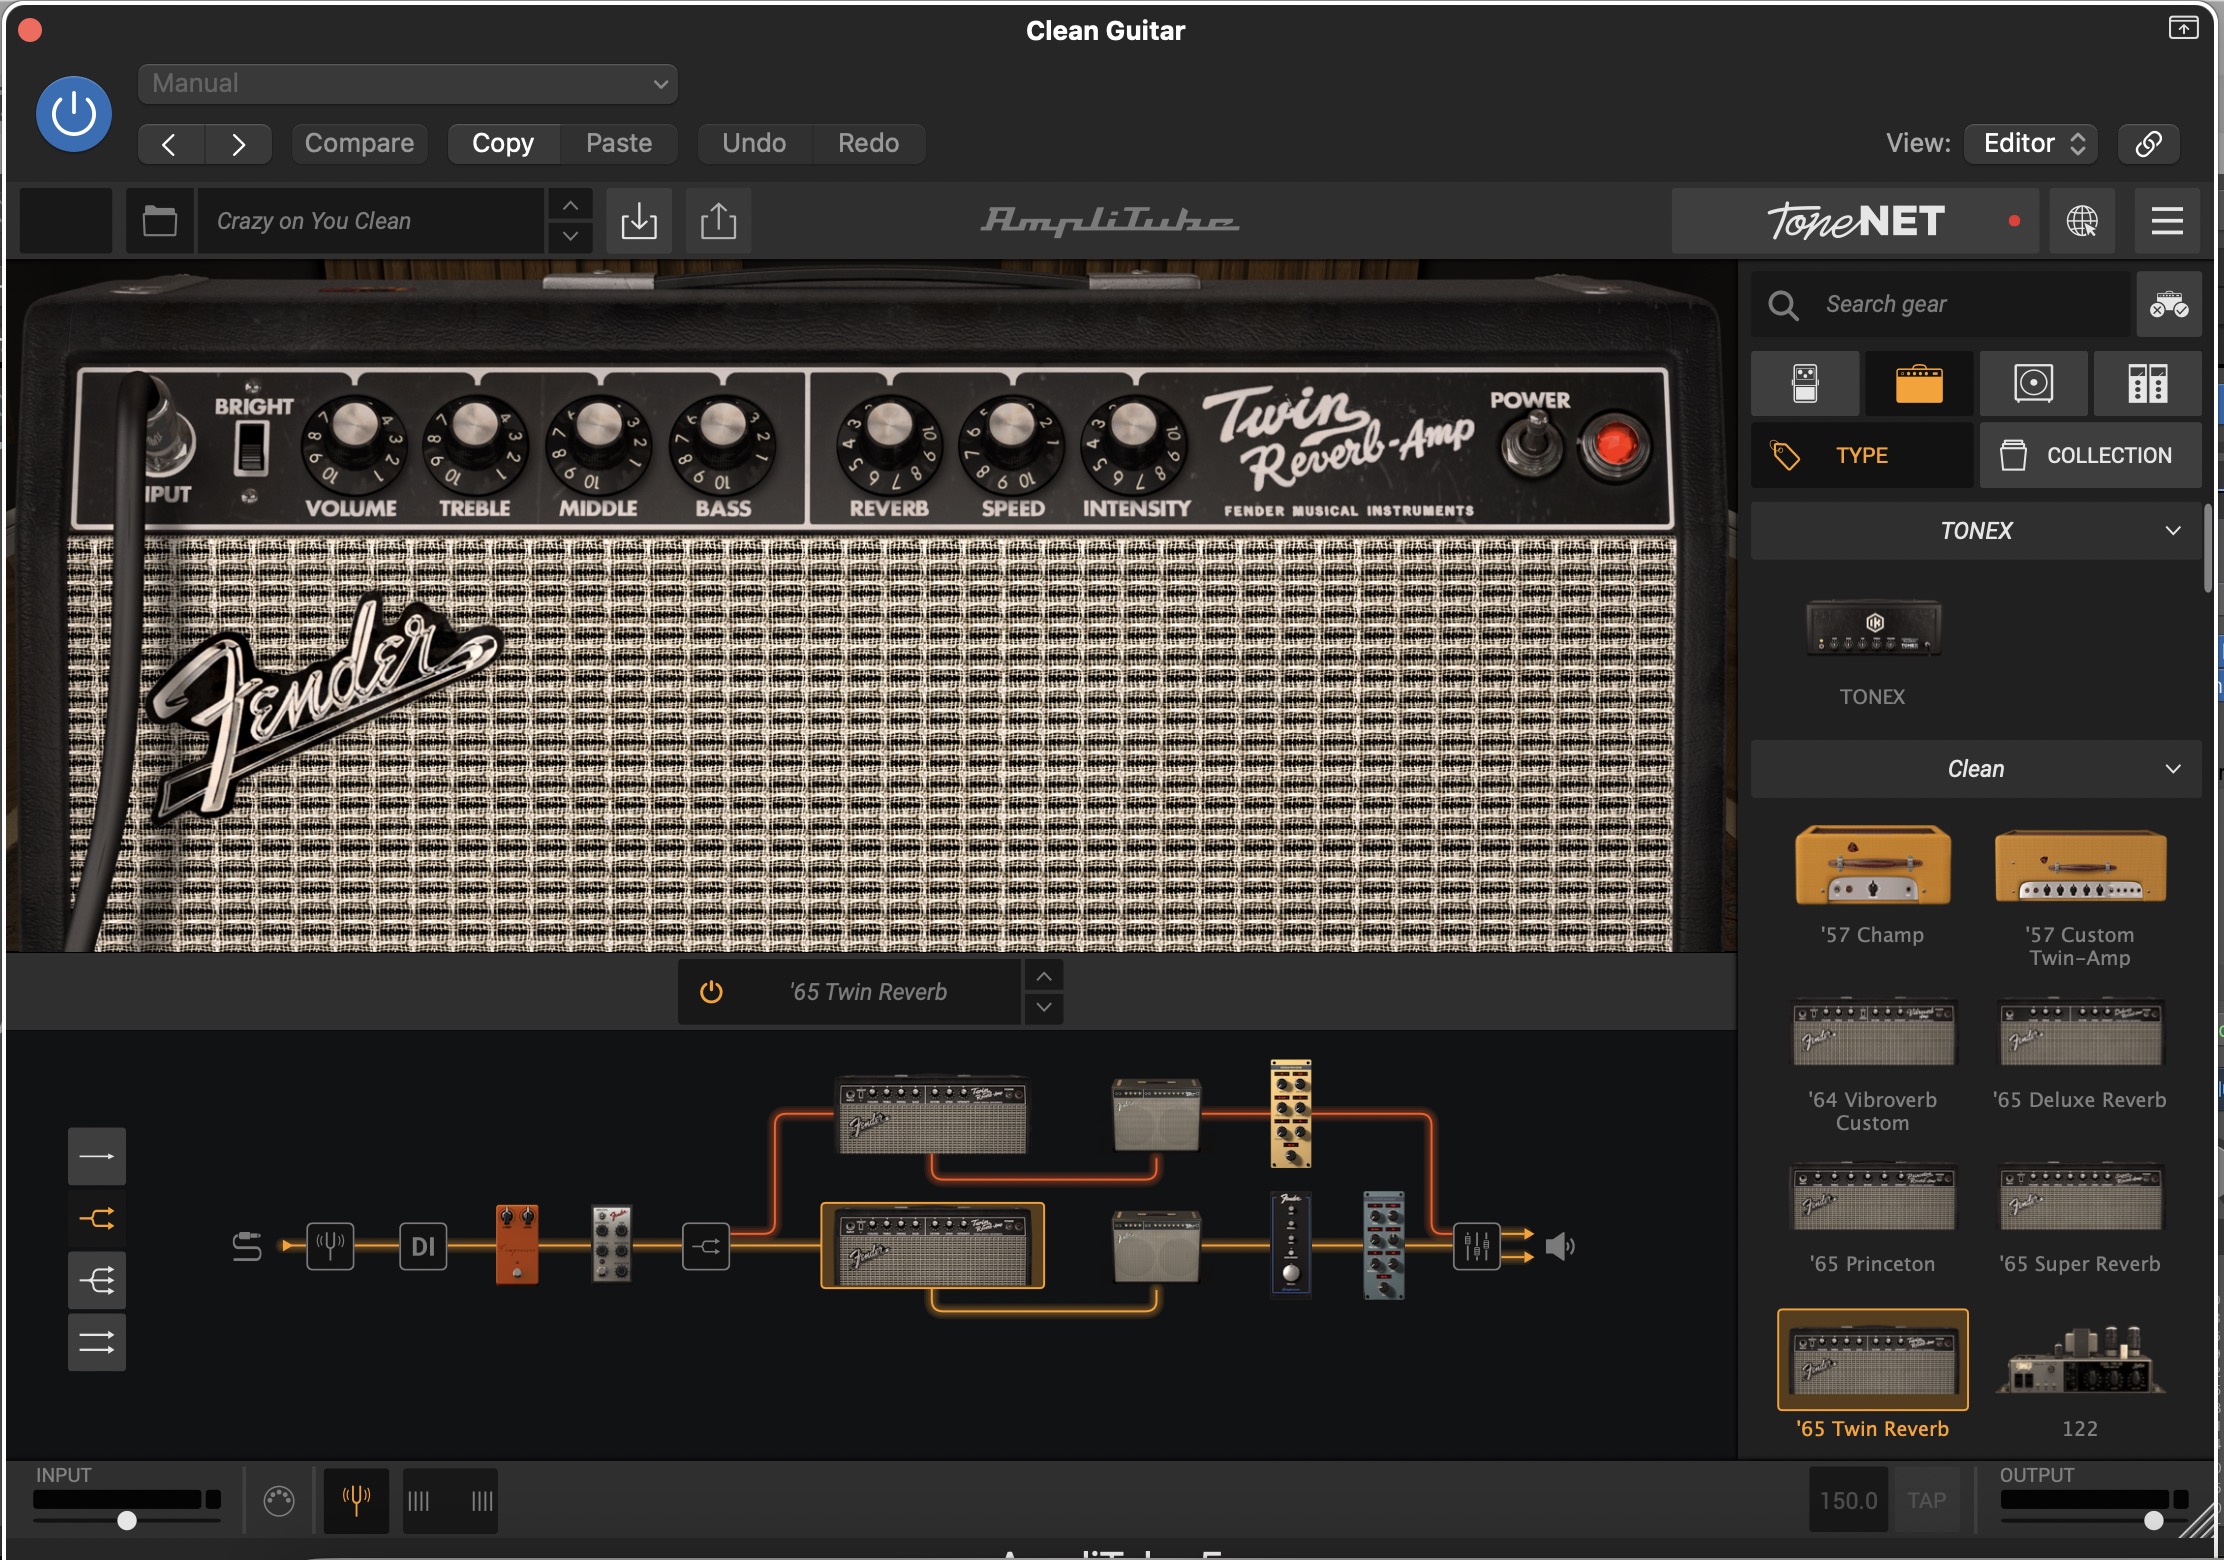The image size is (2224, 1560).
Task: Adjust the OUTPUT level slider
Action: [x=2153, y=1521]
